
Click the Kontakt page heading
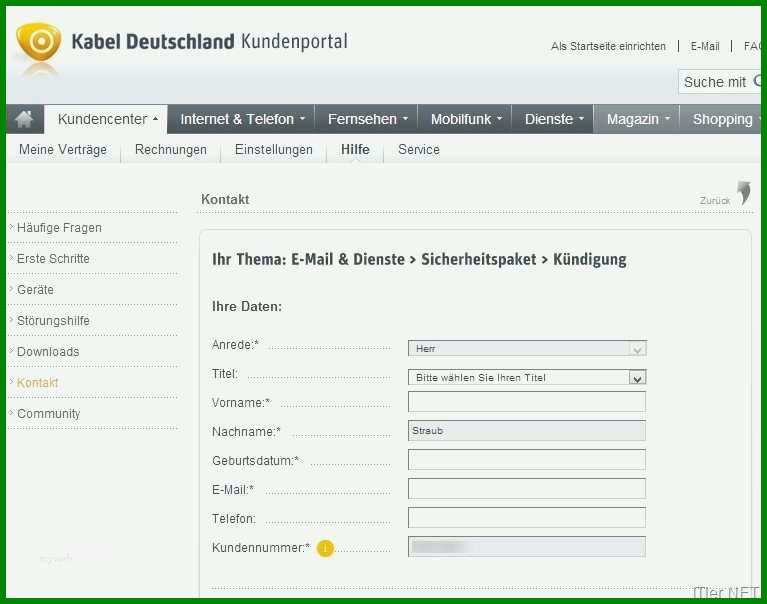225,200
